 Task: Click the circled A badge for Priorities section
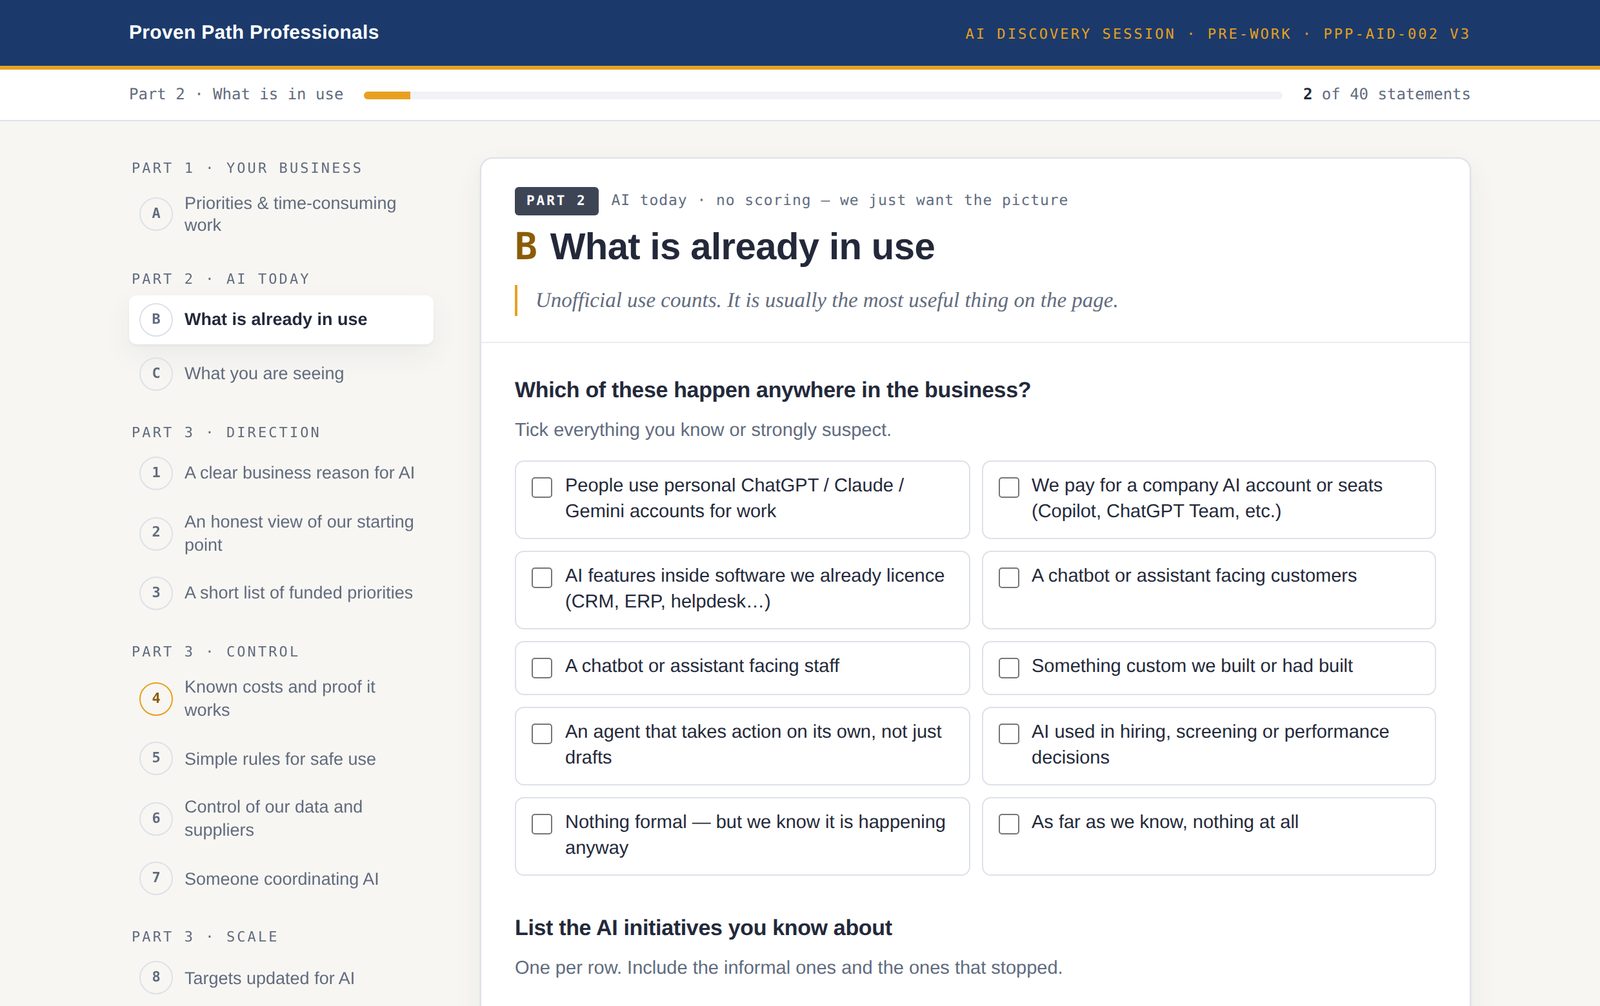point(156,213)
